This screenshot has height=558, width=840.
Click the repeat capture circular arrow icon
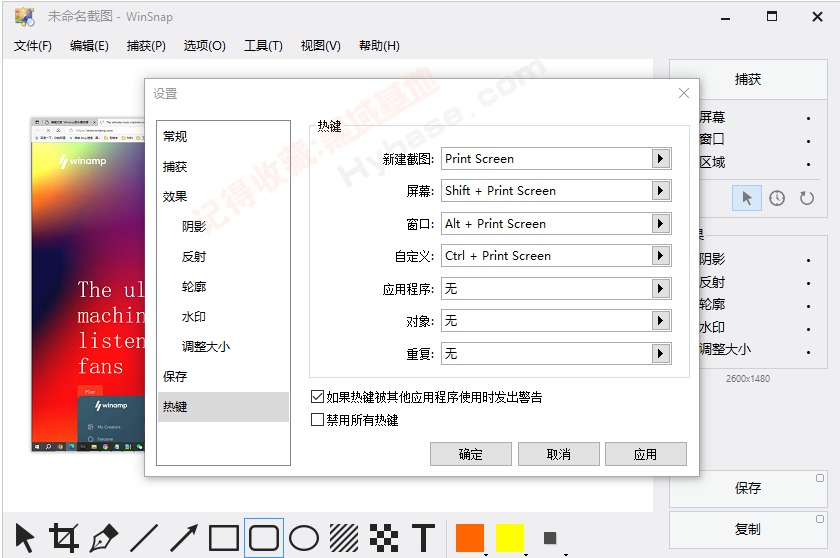point(807,199)
